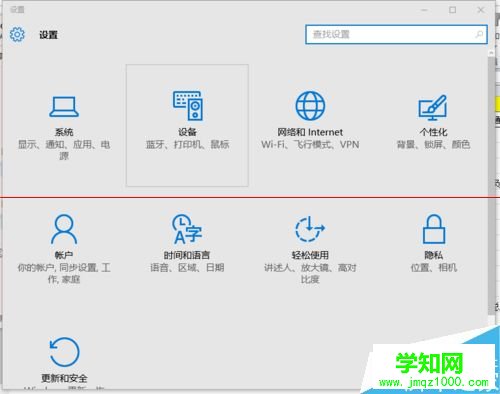Click the 背景、锁屏、颜色 description

click(433, 144)
